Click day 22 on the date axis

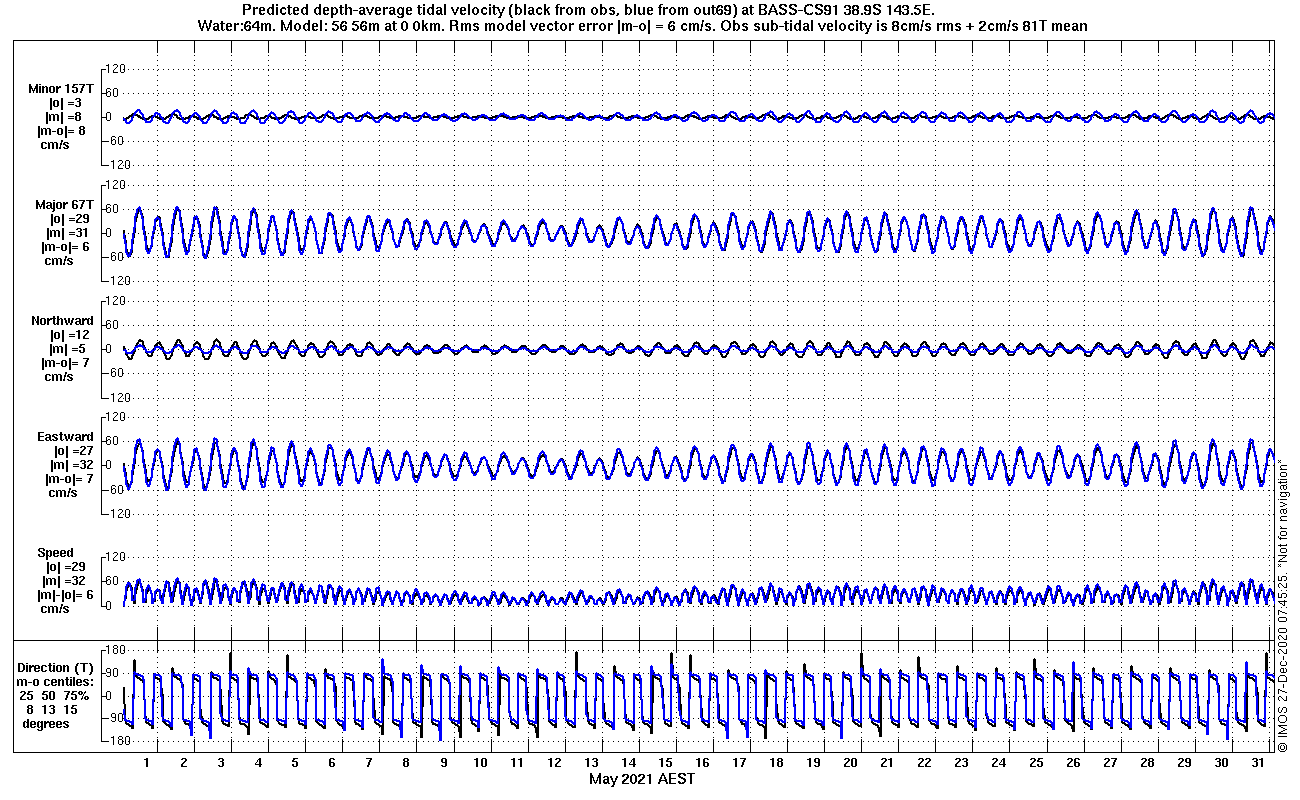pos(924,763)
